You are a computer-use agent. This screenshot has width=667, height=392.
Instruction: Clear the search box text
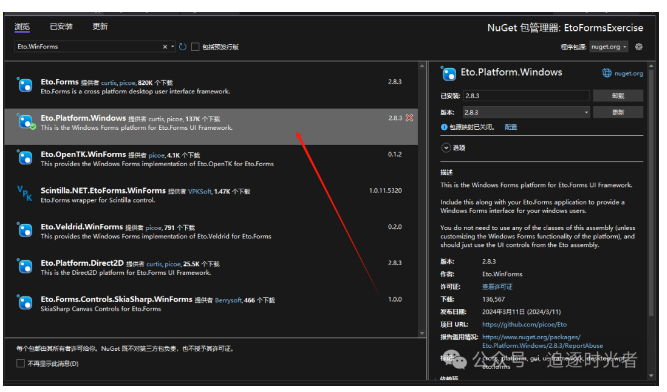[x=165, y=47]
